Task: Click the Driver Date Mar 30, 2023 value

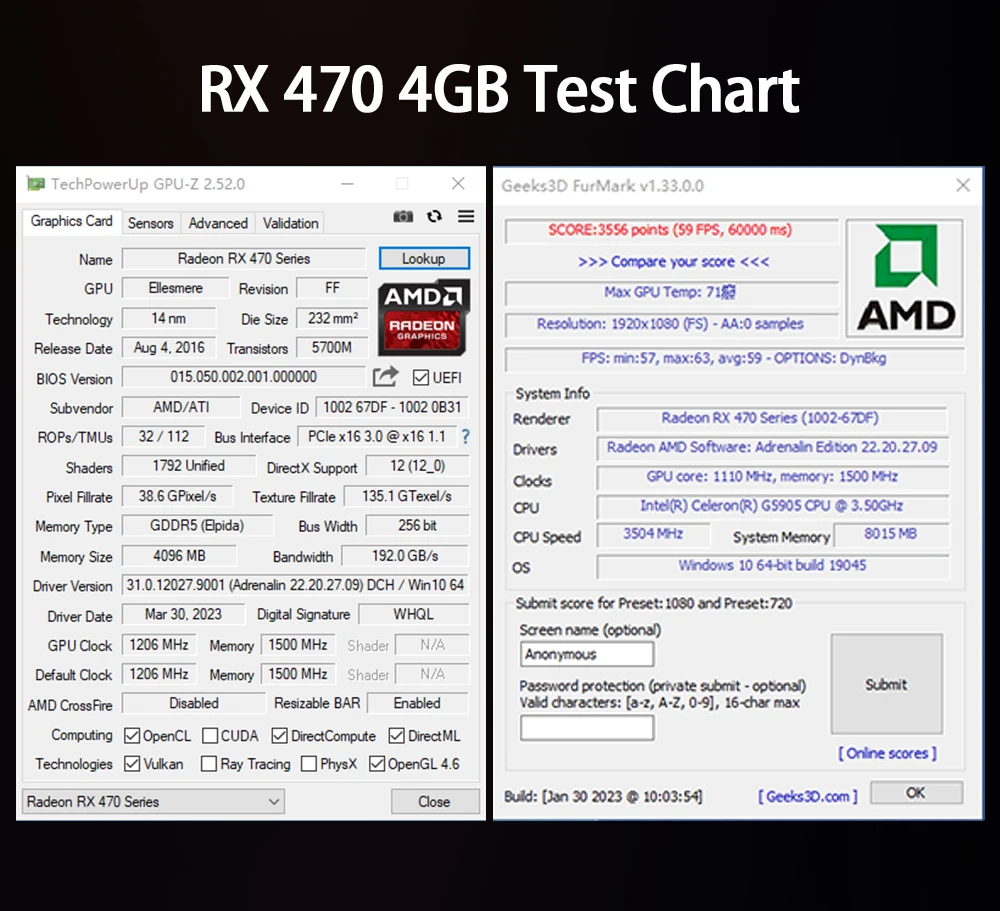Action: [x=183, y=614]
